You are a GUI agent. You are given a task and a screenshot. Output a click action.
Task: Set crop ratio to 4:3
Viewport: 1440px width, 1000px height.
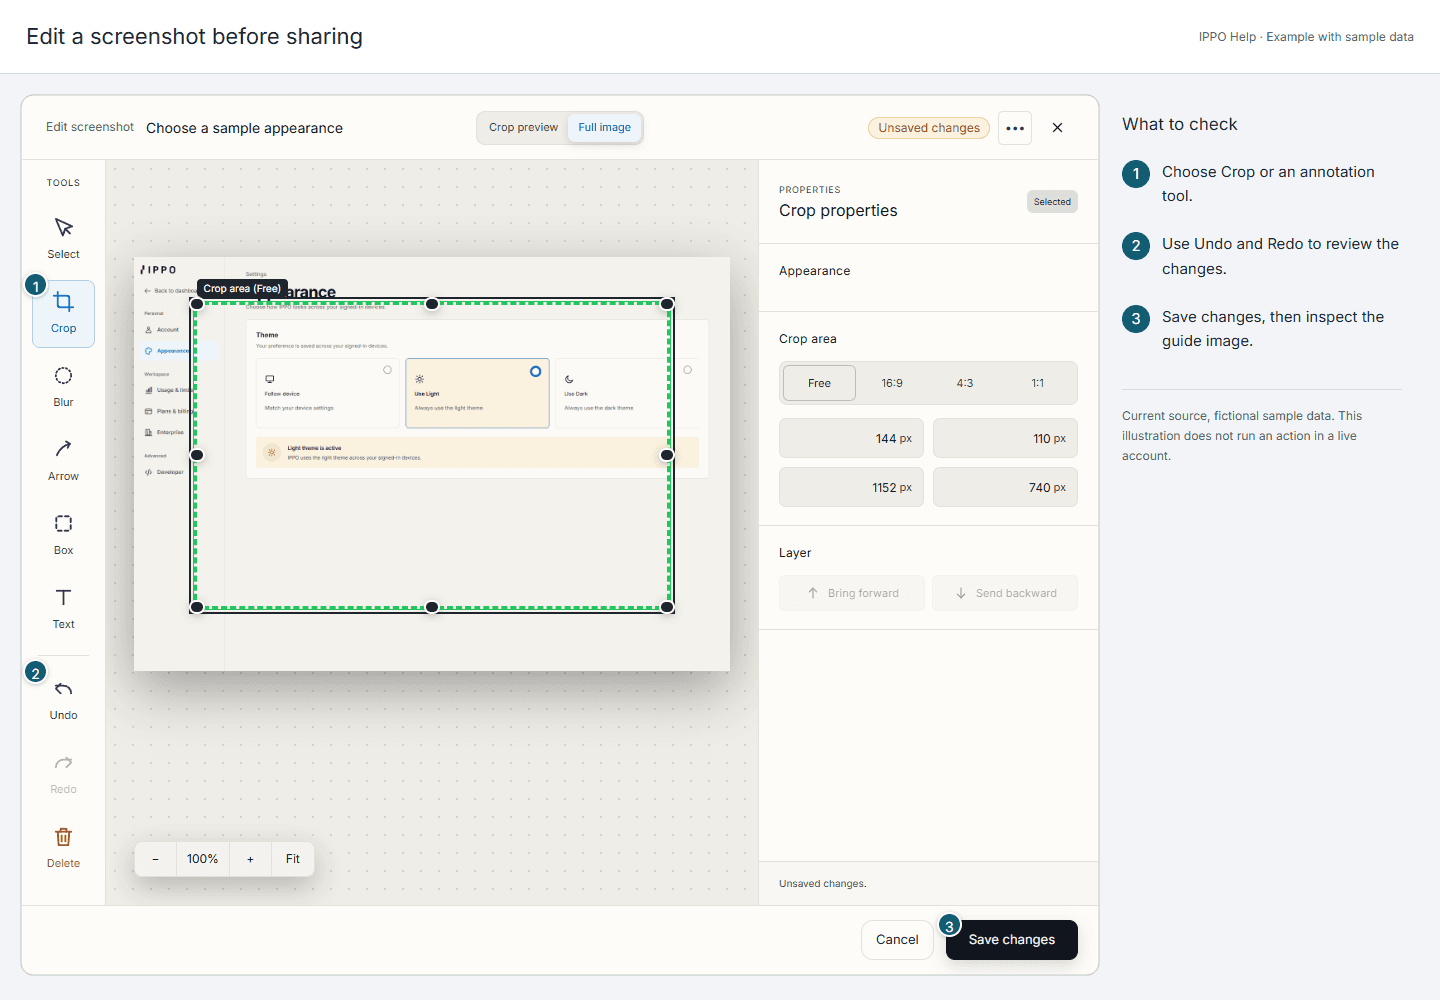coord(965,383)
